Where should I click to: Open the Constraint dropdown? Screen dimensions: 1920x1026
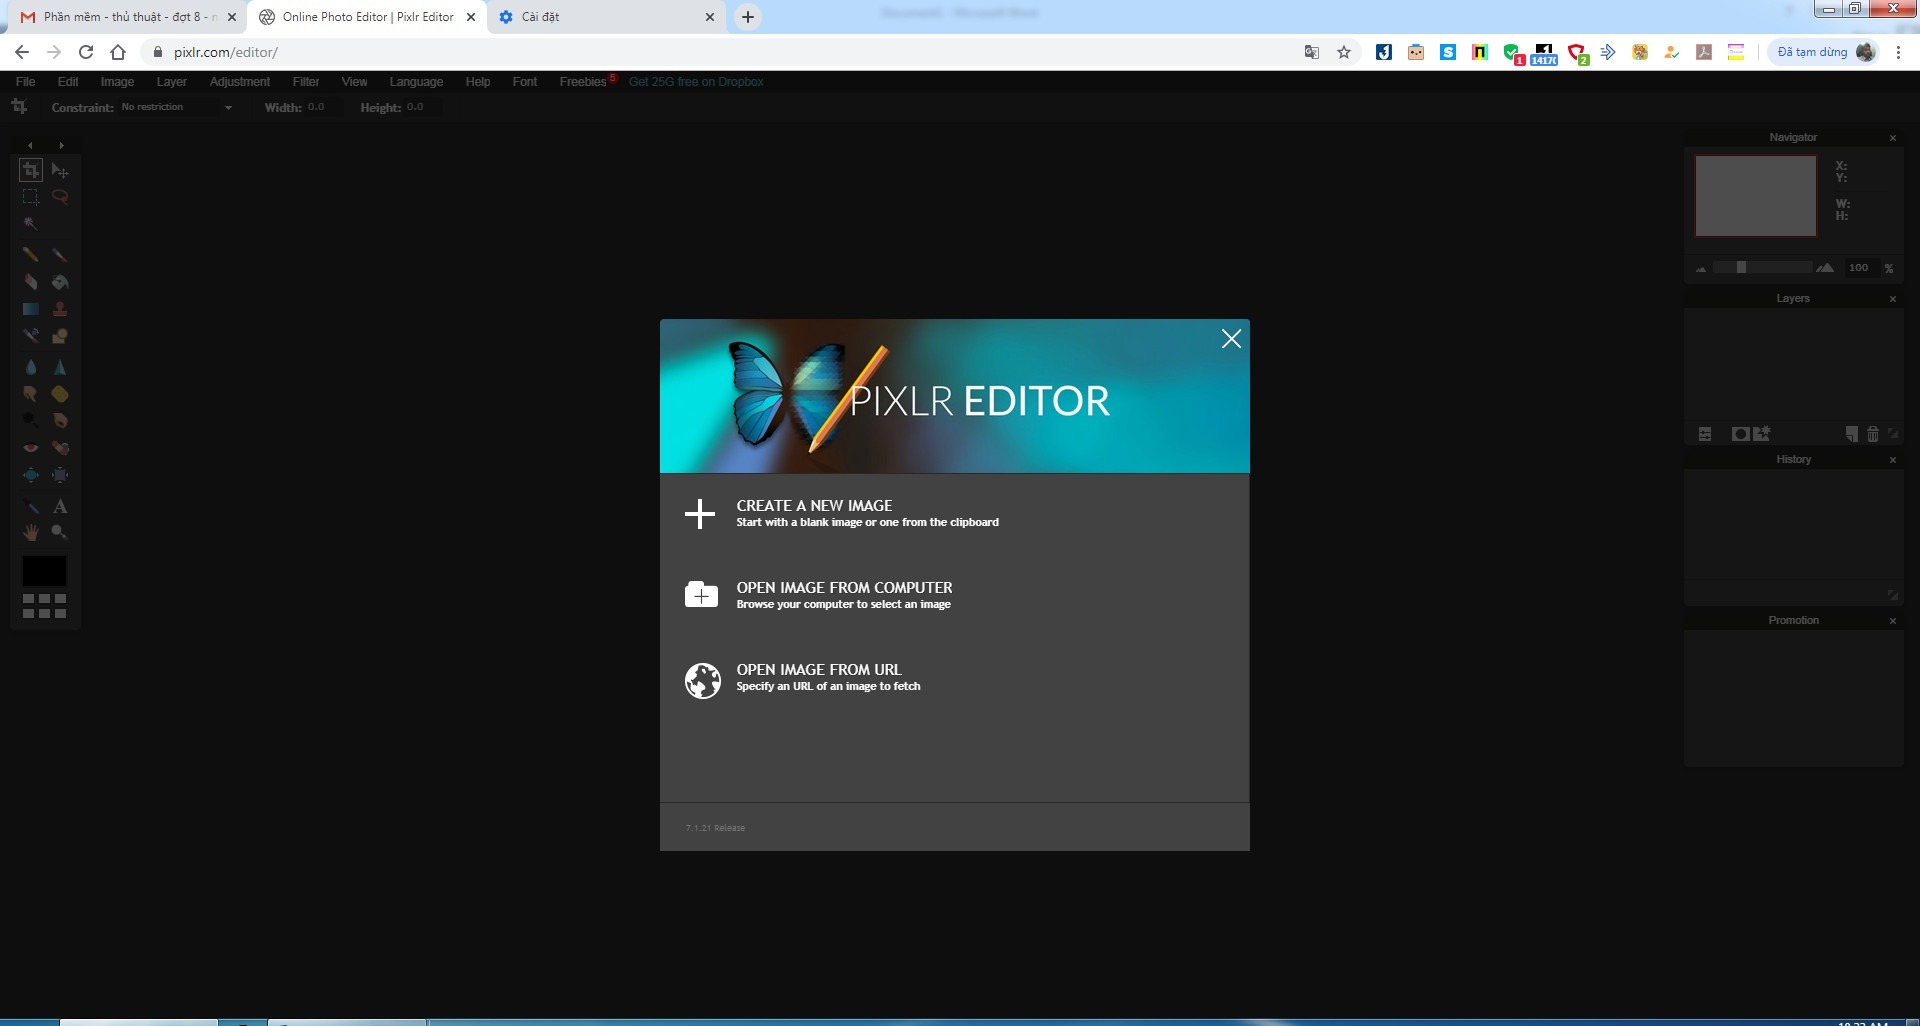(x=177, y=107)
